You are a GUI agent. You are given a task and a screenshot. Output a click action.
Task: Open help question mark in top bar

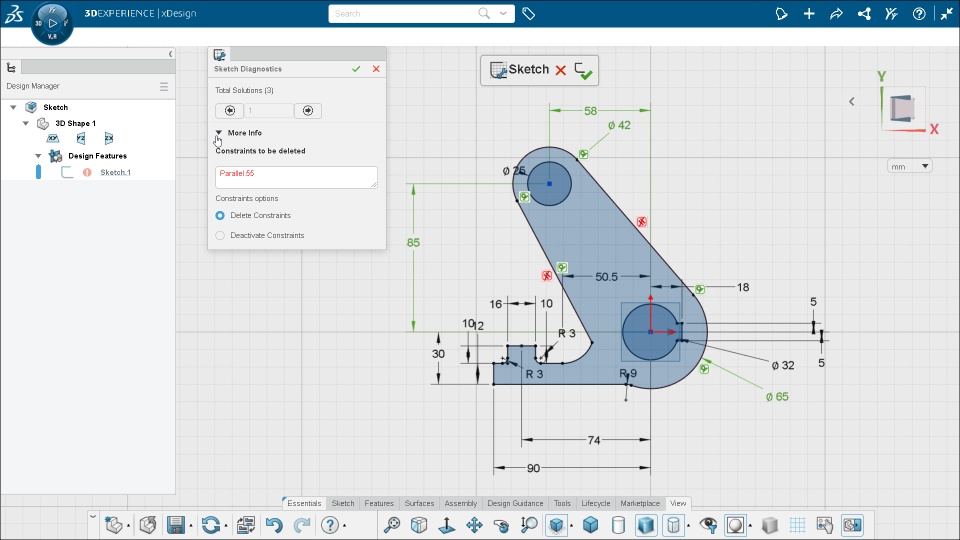point(919,13)
